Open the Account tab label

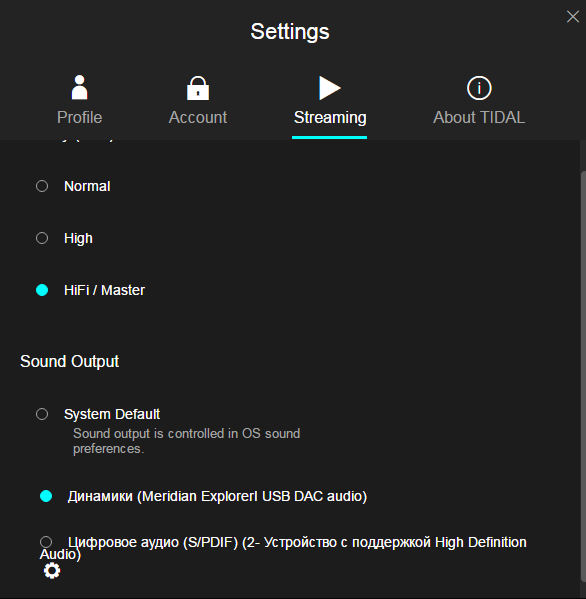tap(198, 117)
